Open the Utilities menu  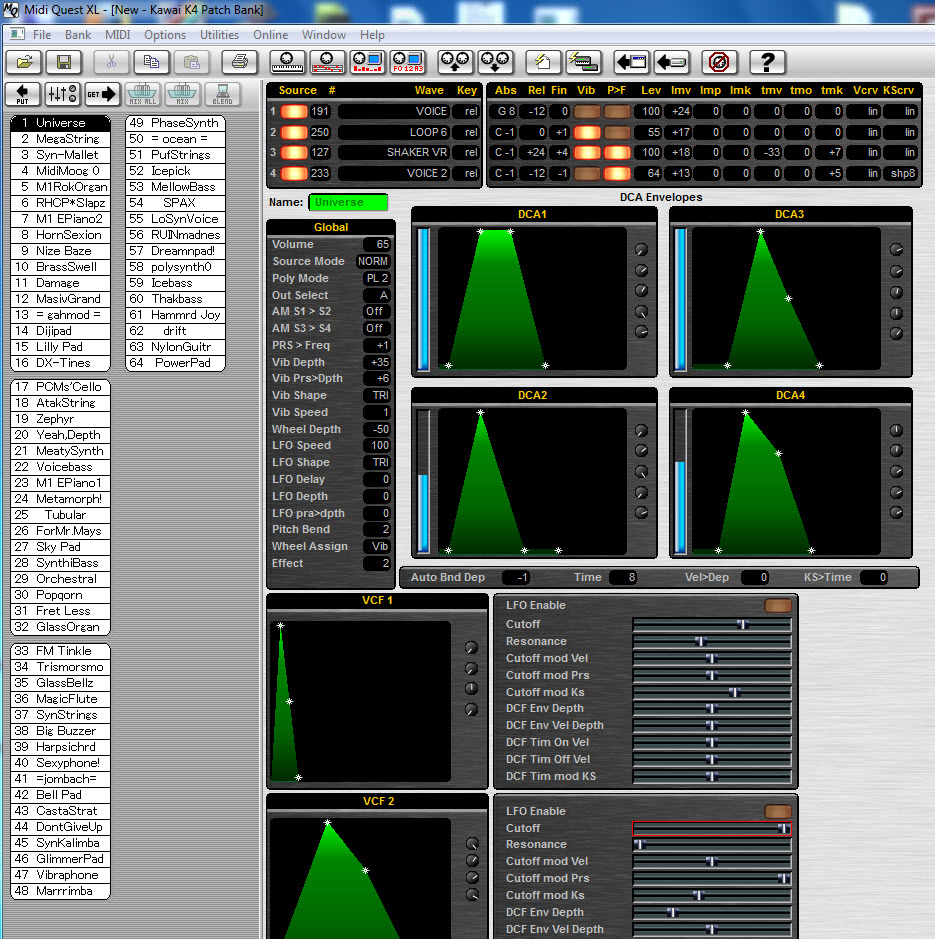coord(220,35)
